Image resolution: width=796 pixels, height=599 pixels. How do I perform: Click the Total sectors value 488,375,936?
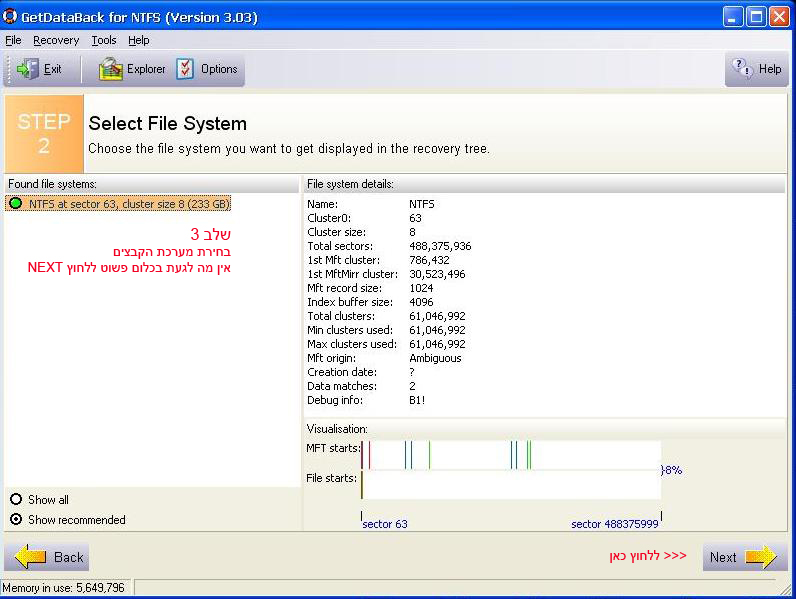click(x=440, y=246)
